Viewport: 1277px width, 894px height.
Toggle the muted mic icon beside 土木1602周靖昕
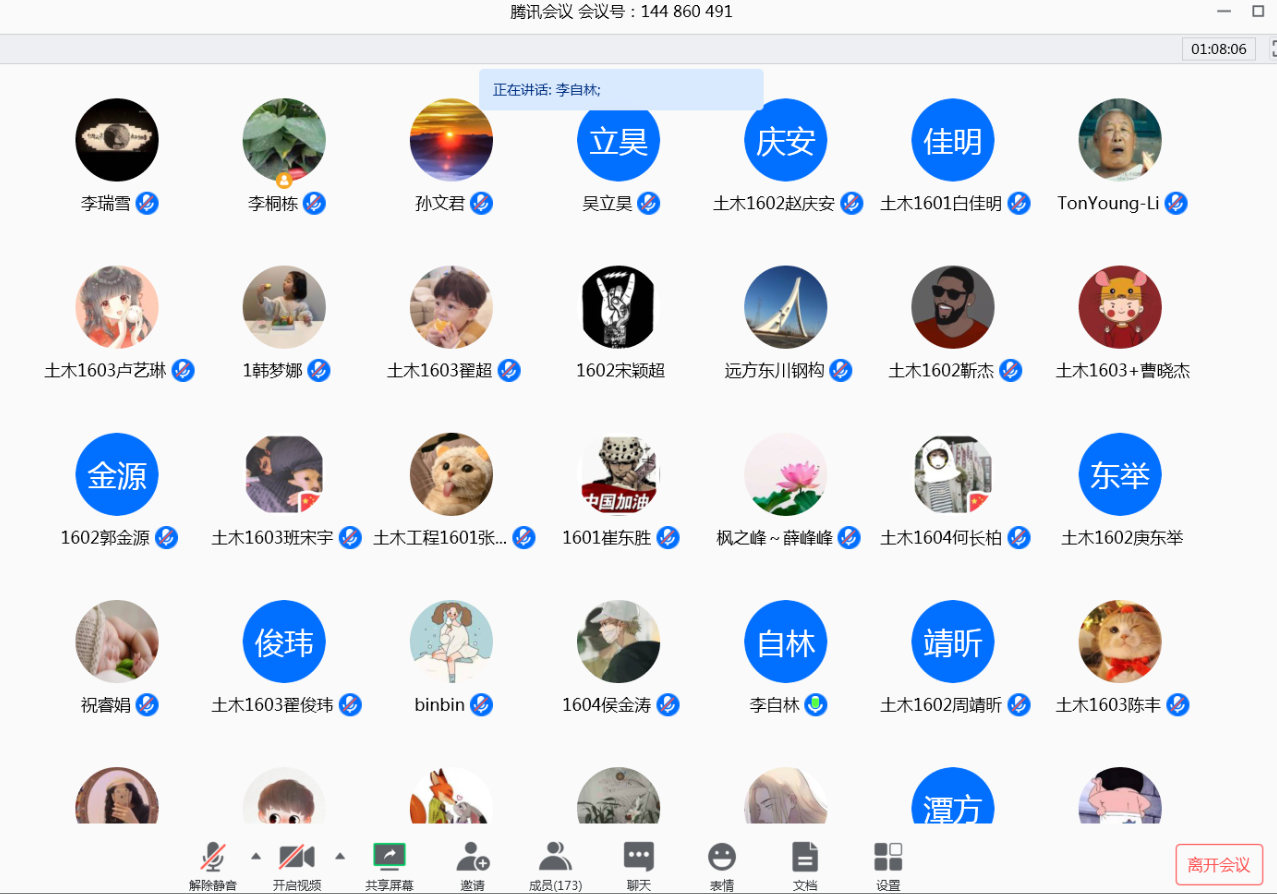(1019, 705)
